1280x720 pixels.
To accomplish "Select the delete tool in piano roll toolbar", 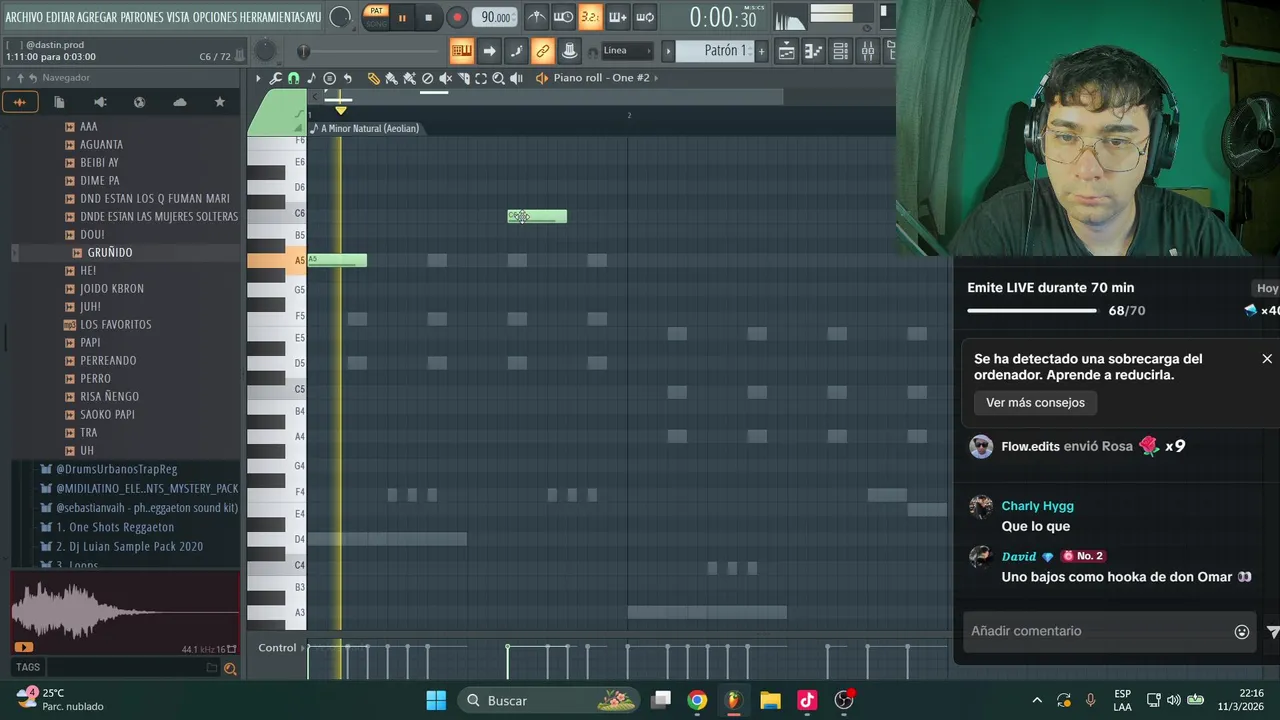I will click(427, 78).
